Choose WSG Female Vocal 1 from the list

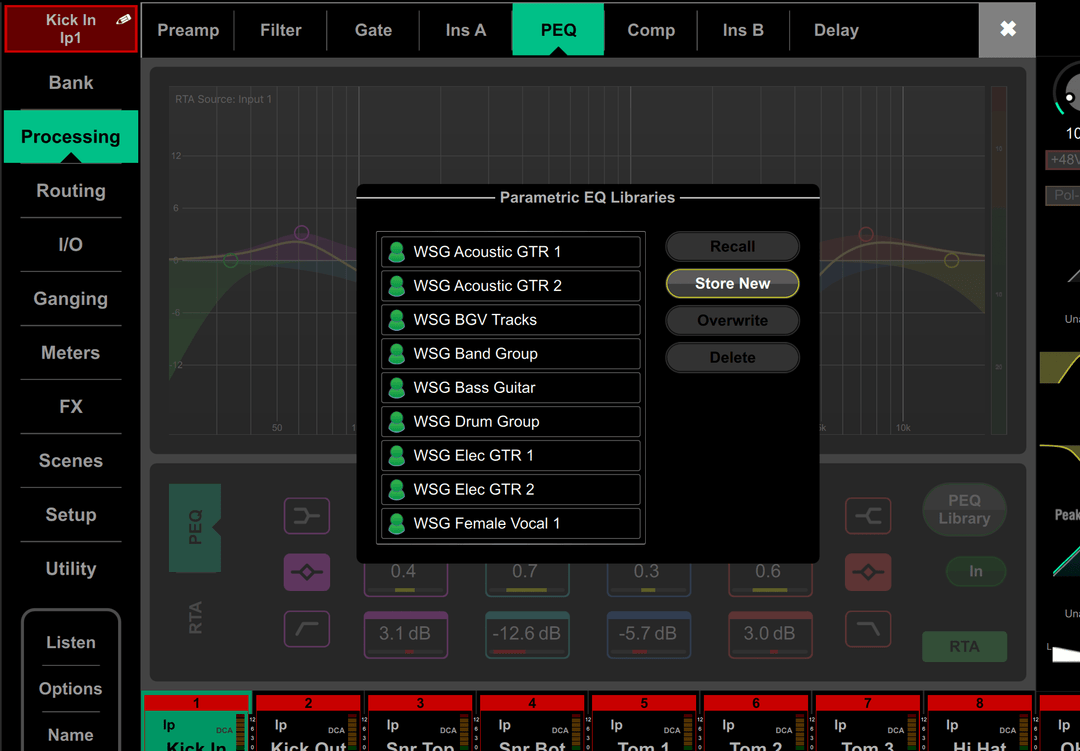pyautogui.click(x=511, y=524)
